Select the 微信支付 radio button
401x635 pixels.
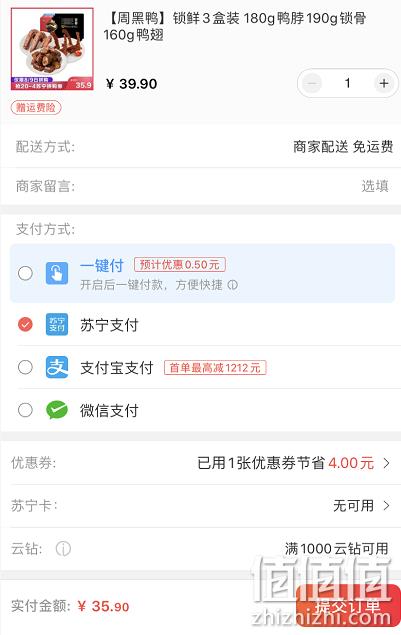pos(25,410)
